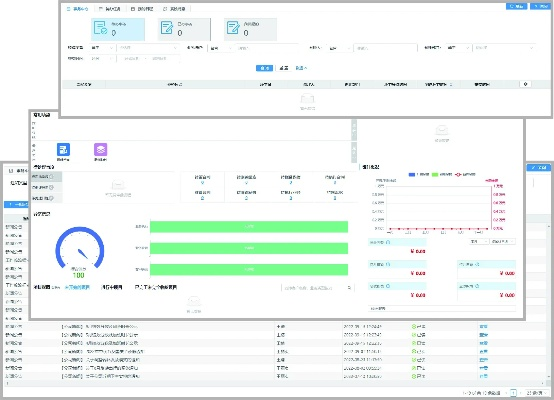Click info icon on topmost ¥ 0.00 card

388,242
